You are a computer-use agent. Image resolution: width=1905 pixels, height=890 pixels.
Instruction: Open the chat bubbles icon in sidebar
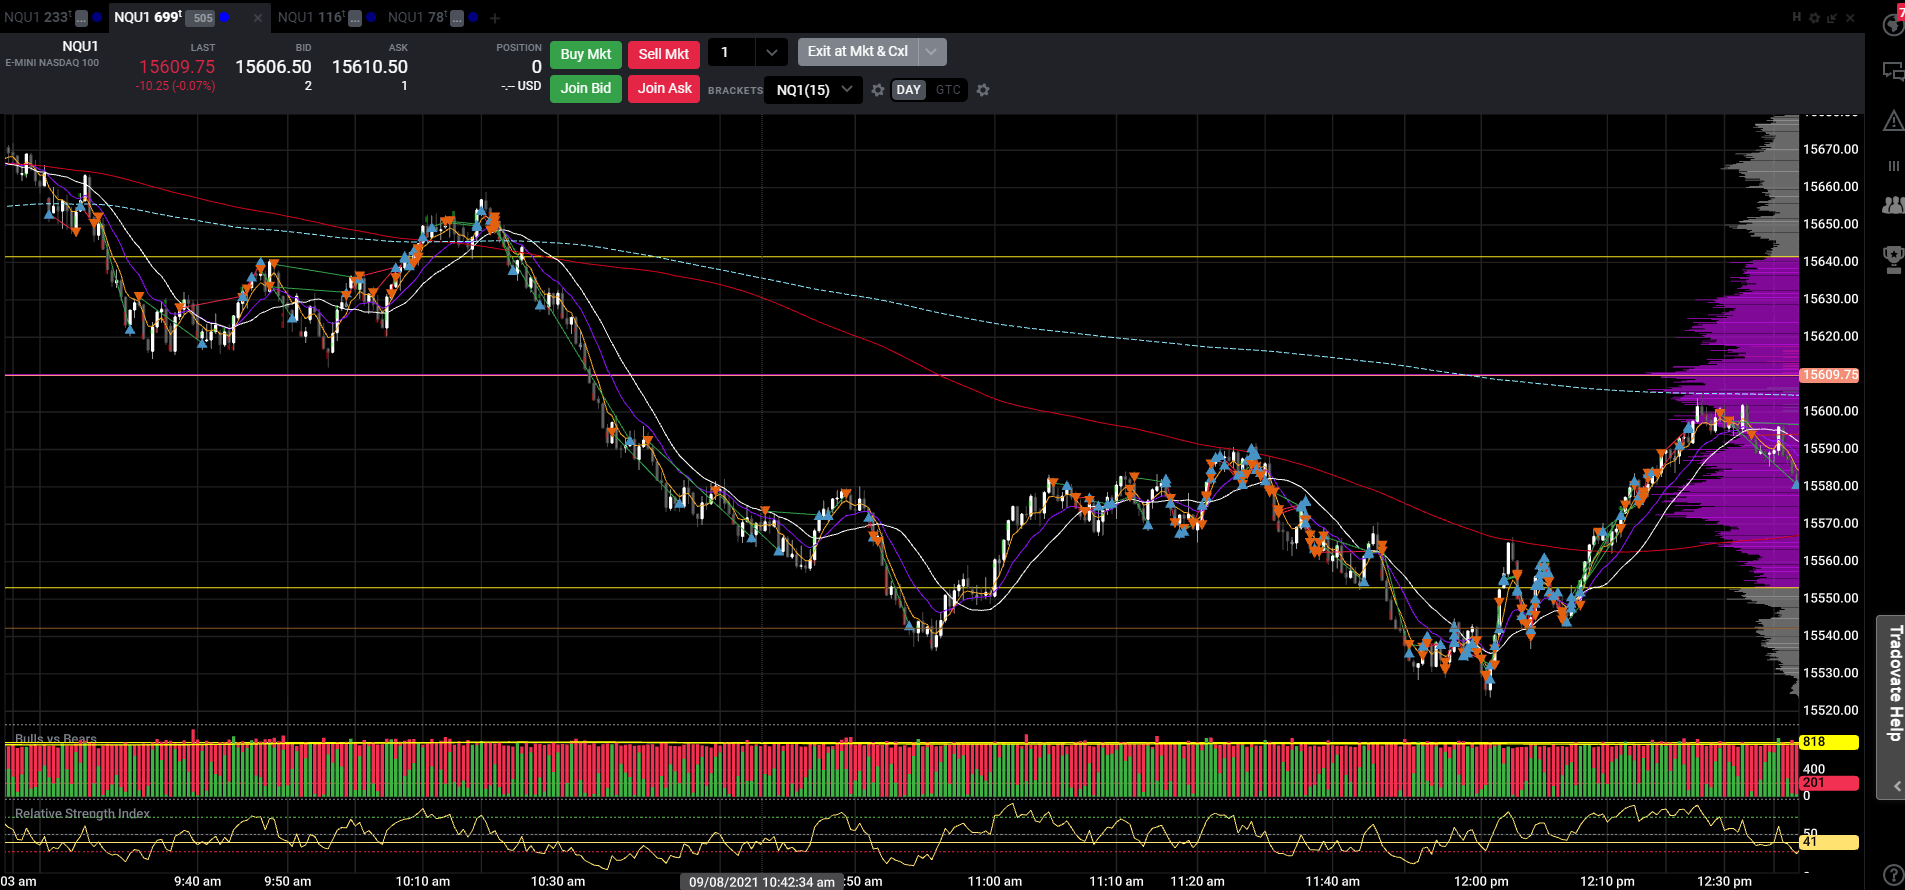[1893, 71]
